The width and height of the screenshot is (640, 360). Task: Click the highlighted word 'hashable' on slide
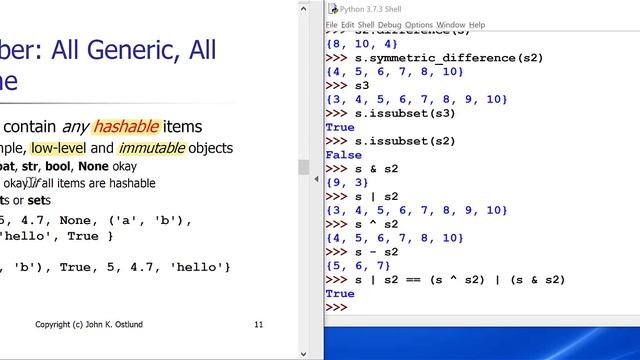pos(126,127)
